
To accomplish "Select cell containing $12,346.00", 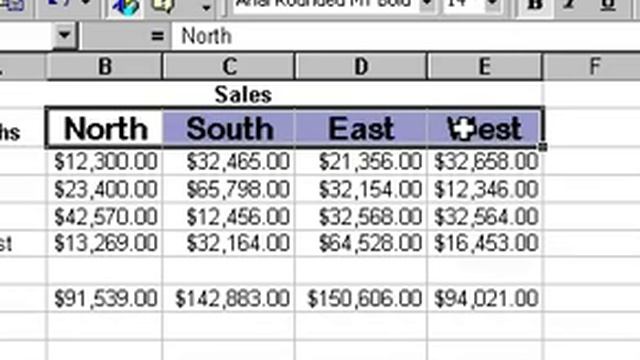I will coord(485,189).
